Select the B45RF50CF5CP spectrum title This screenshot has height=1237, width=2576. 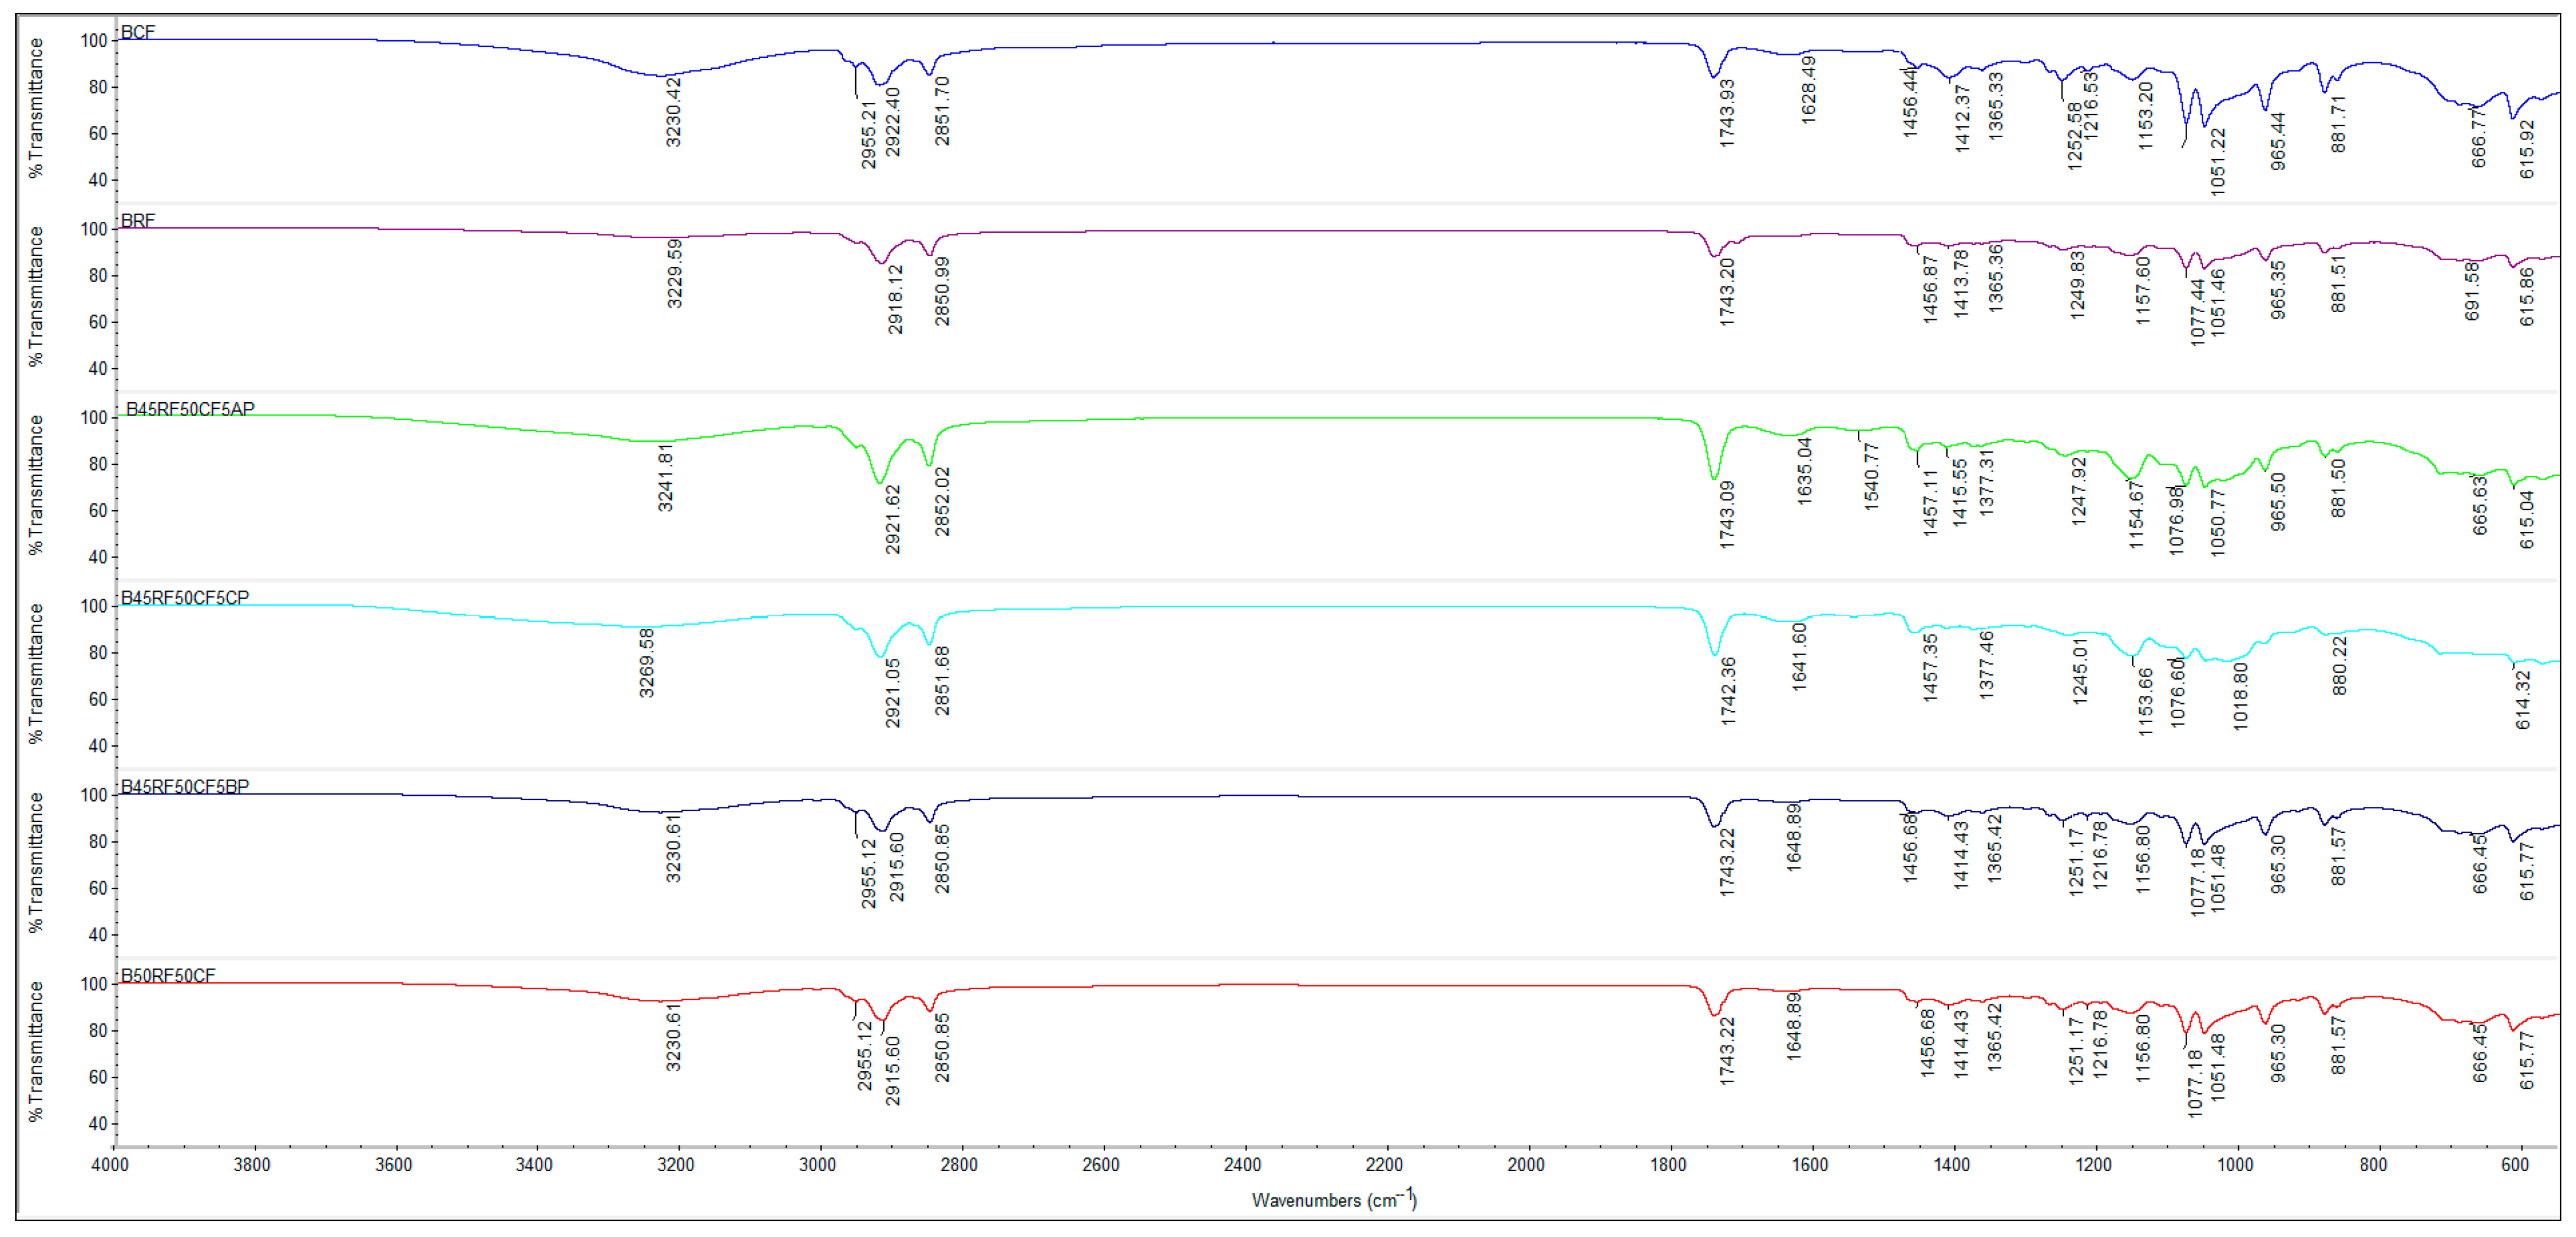tap(185, 598)
